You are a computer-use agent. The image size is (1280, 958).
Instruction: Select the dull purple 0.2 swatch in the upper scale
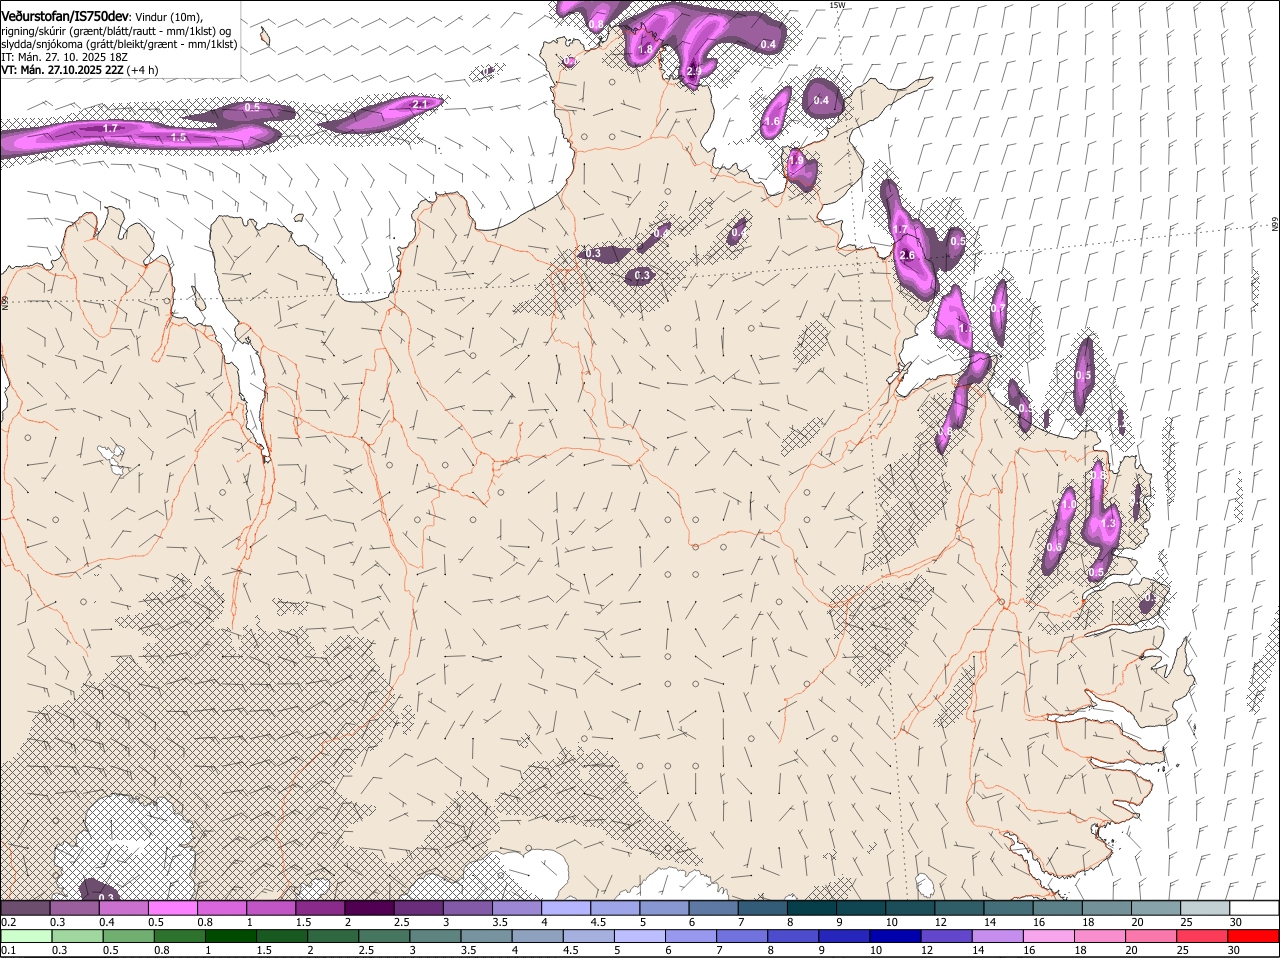pyautogui.click(x=25, y=908)
